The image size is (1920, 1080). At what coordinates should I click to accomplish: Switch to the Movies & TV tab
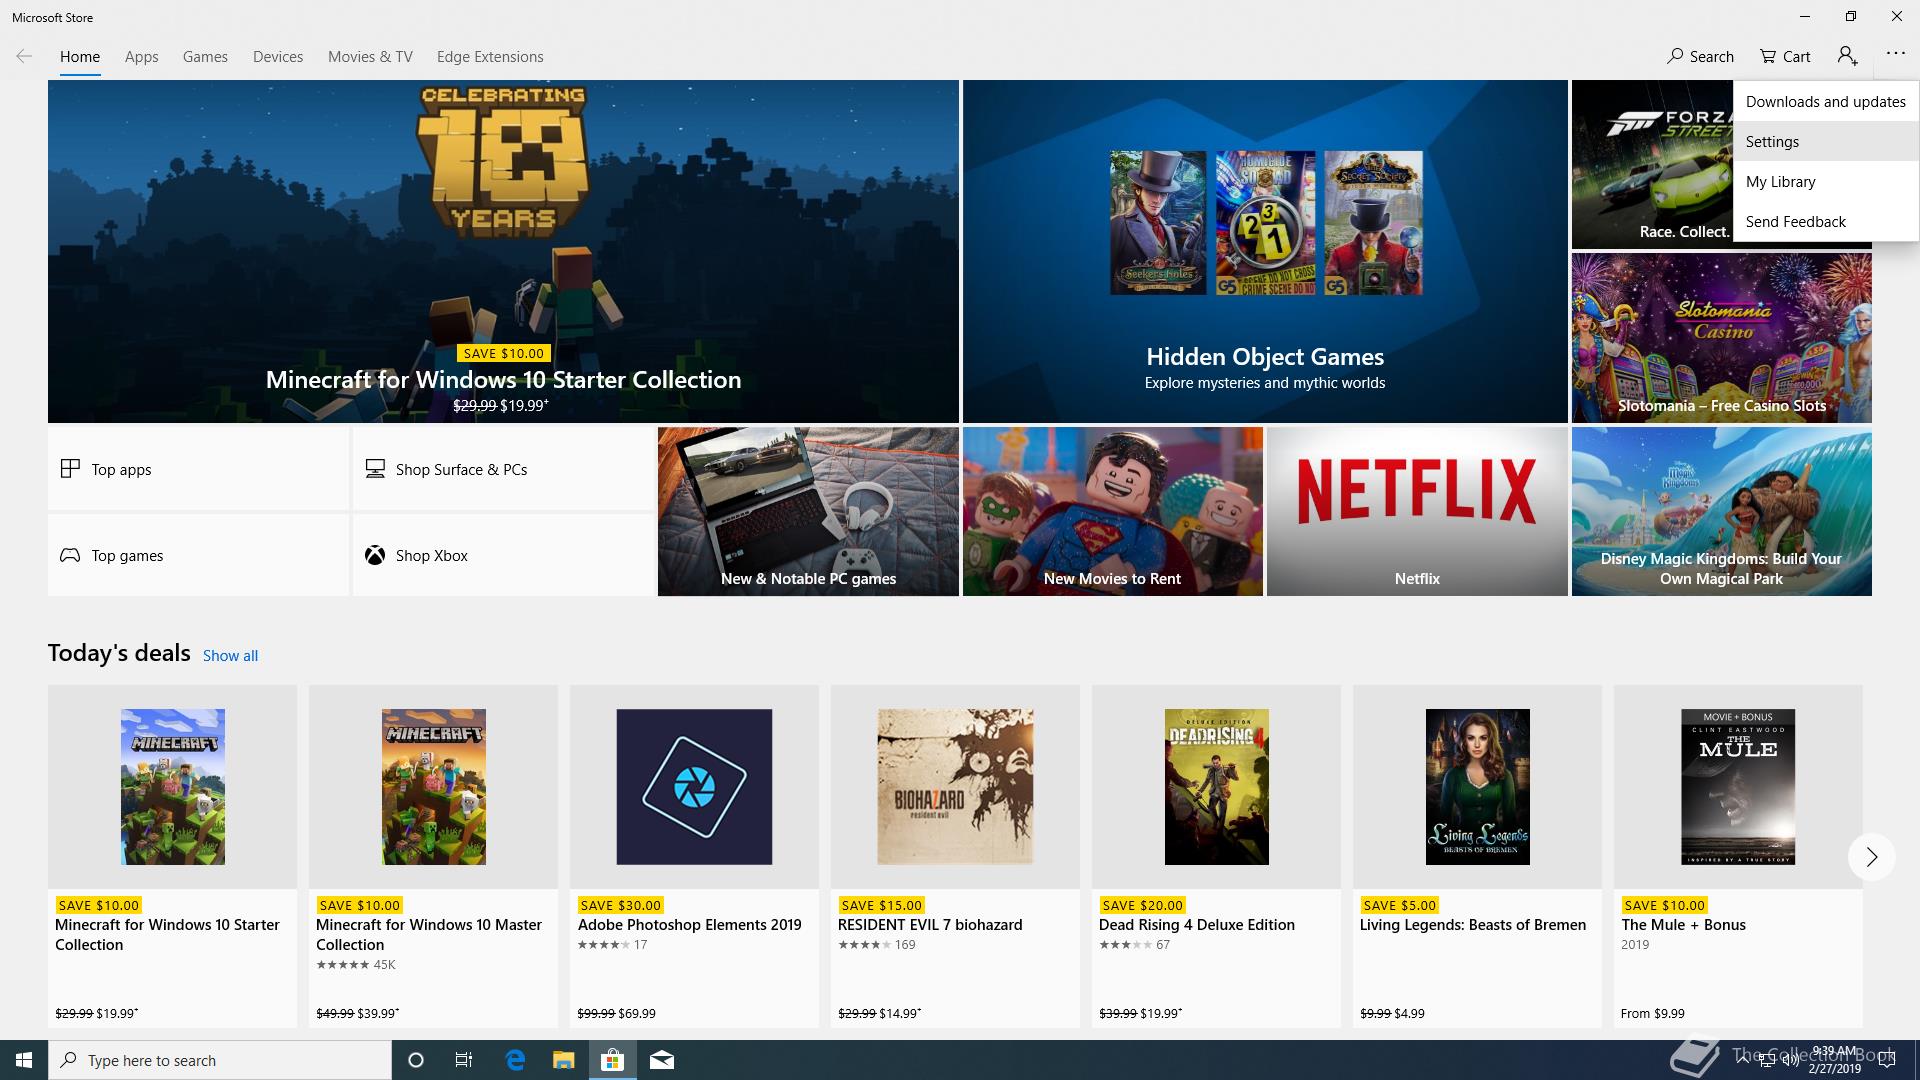coord(370,57)
